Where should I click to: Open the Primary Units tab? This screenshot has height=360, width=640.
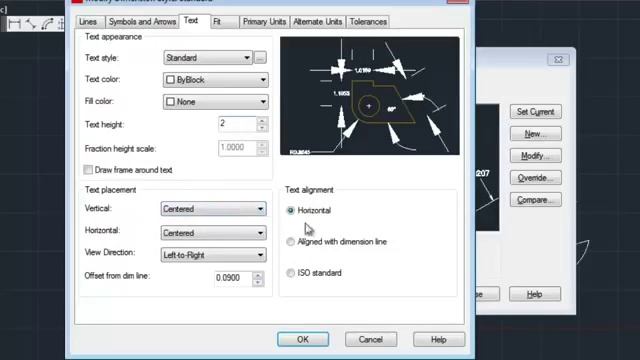pyautogui.click(x=264, y=22)
